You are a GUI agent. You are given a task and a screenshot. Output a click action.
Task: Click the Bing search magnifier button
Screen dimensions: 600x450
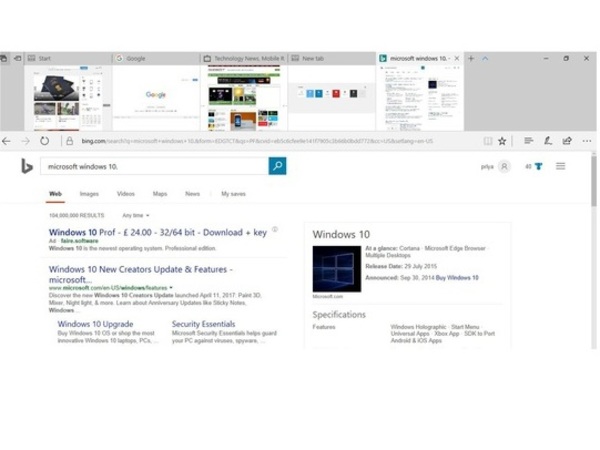coord(277,166)
